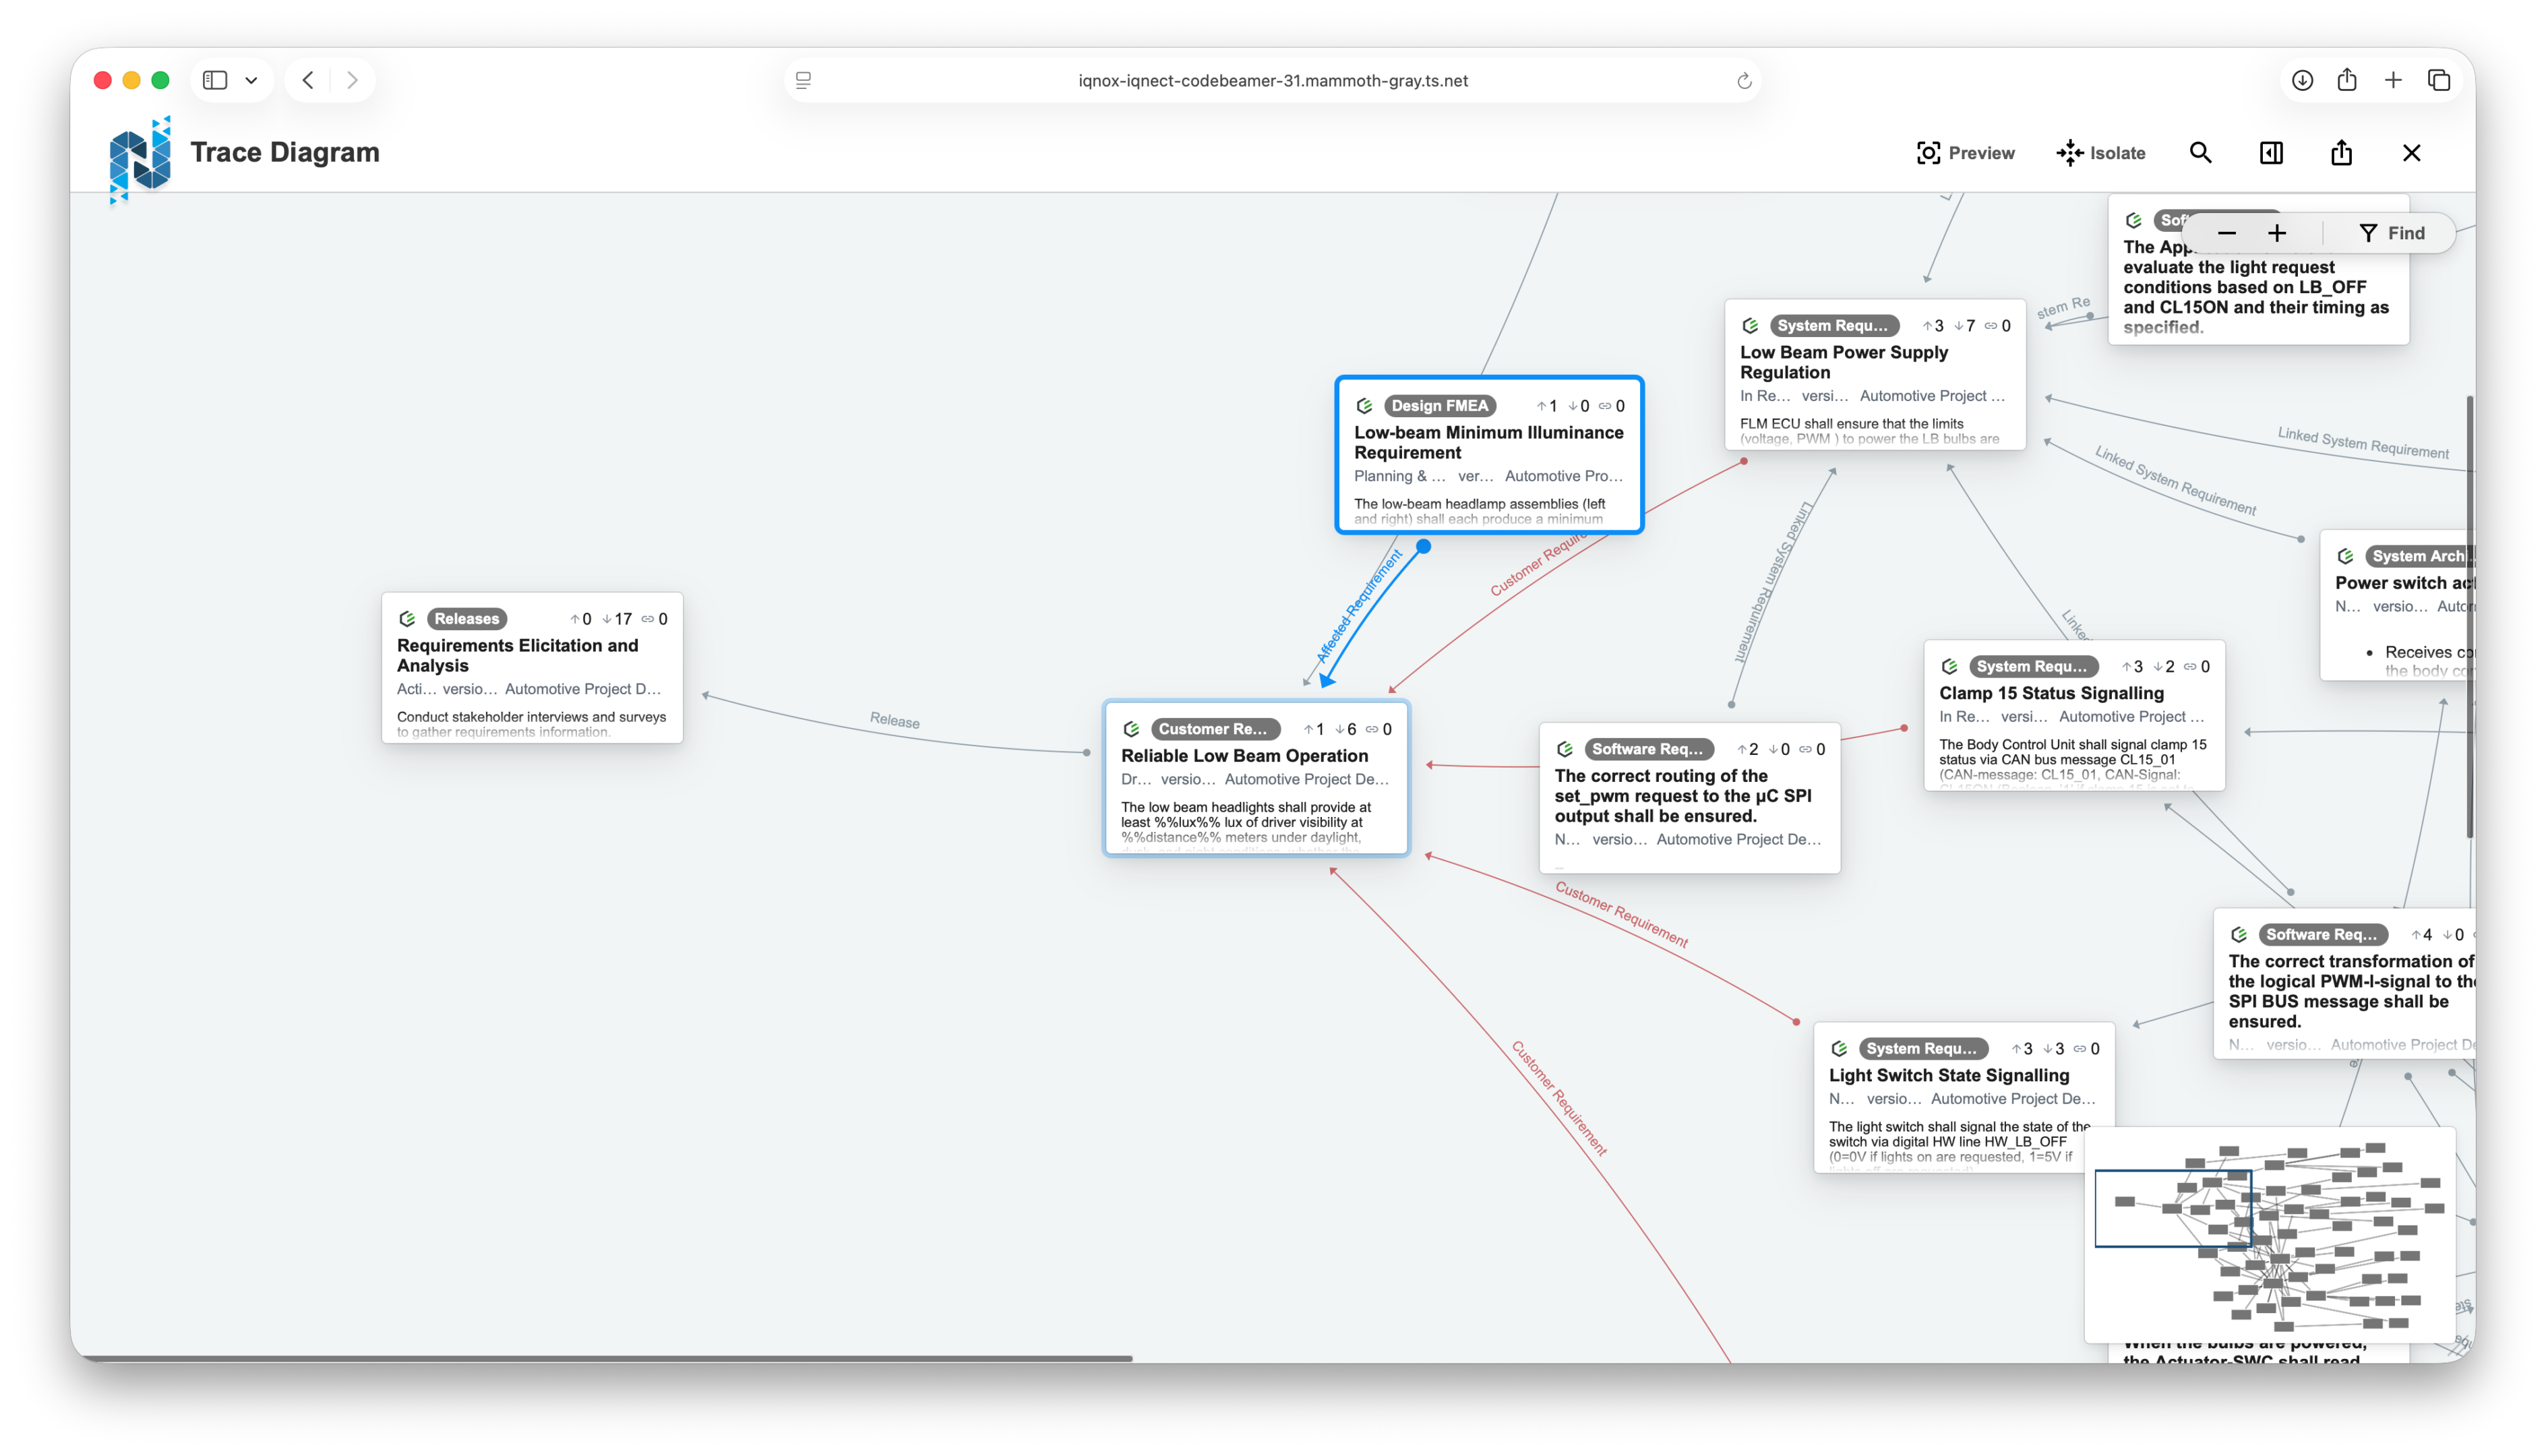The height and width of the screenshot is (1456, 2546).
Task: Click the Trace Diagram app logo
Action: pos(139,160)
